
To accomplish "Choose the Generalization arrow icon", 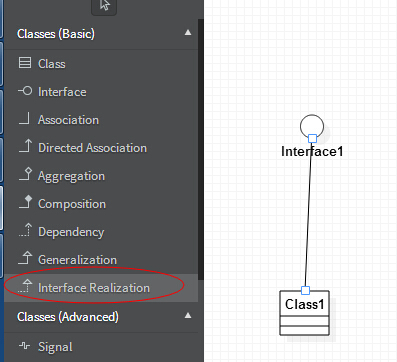I will (x=25, y=258).
